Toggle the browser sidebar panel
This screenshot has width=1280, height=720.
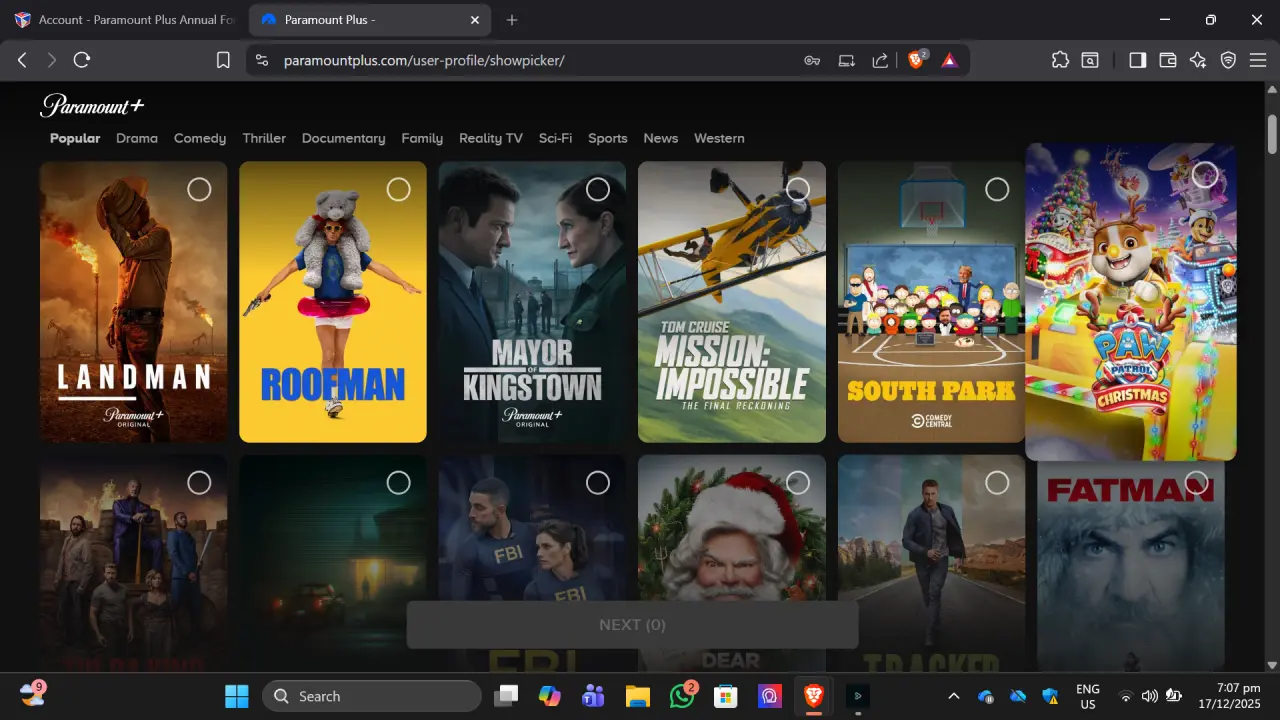pos(1137,60)
